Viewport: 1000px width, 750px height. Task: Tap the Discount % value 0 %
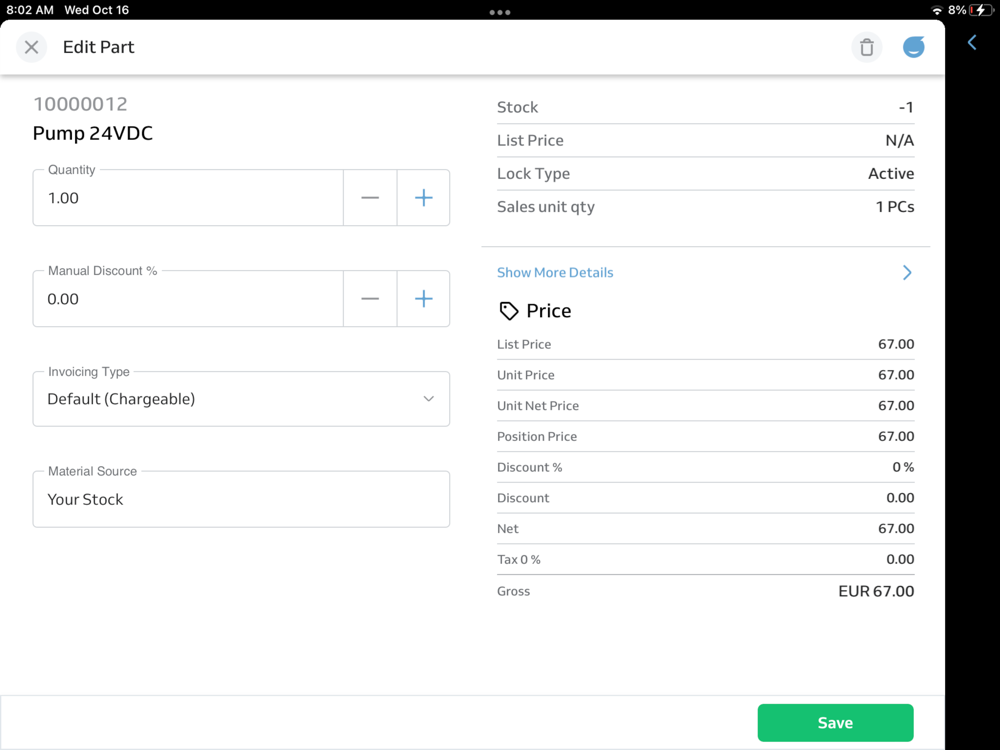pos(903,467)
